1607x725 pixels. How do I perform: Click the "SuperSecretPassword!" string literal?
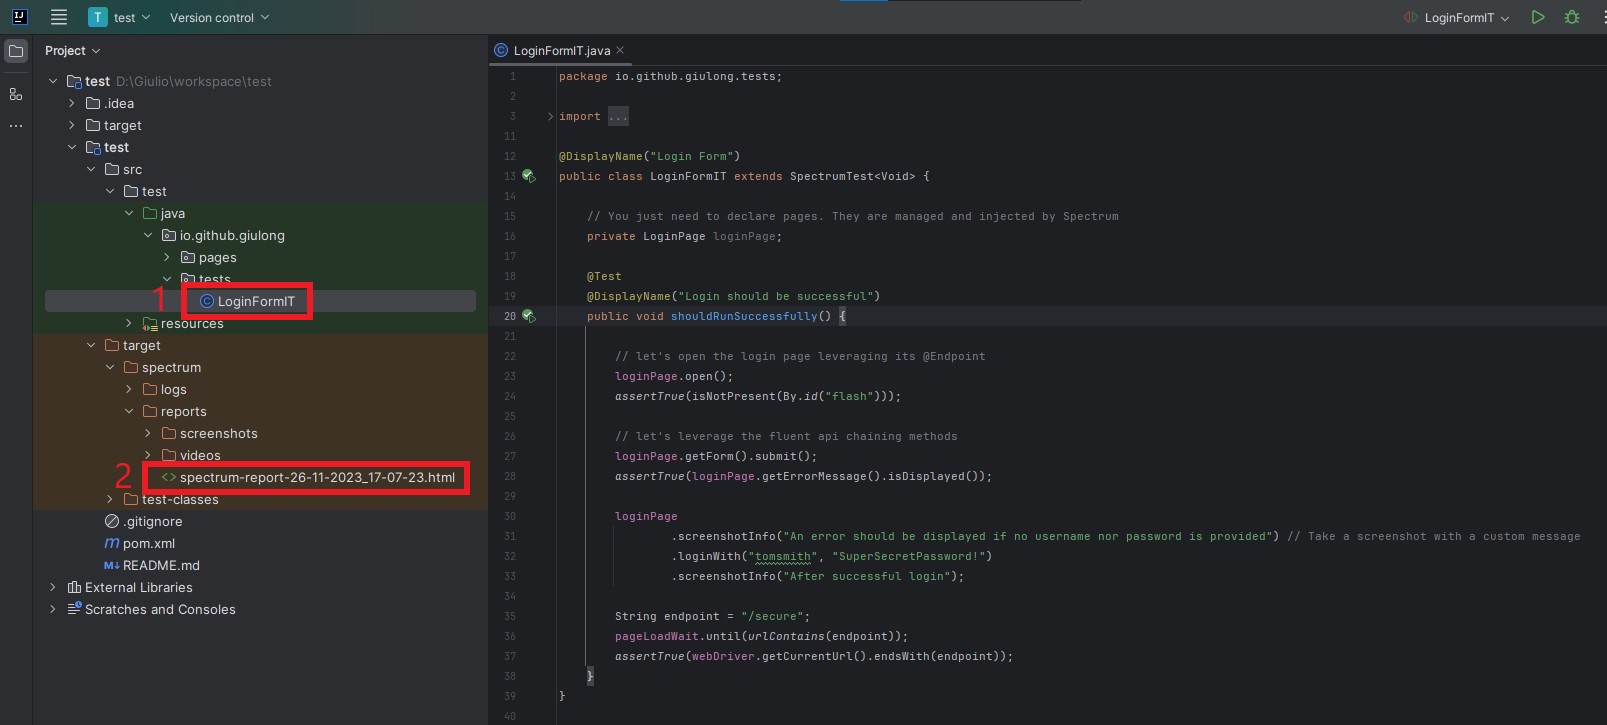pos(909,556)
